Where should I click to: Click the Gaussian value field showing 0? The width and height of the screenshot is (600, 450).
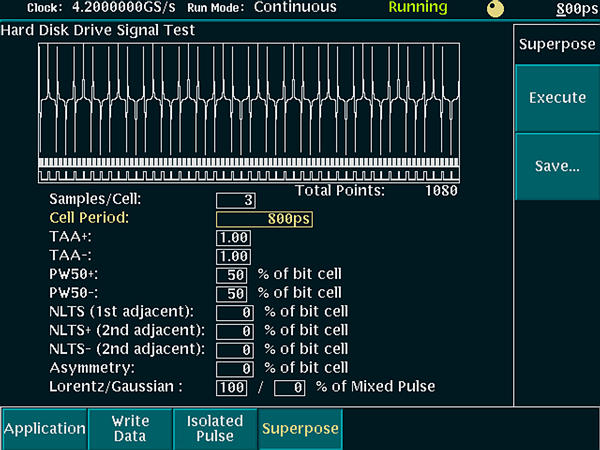tap(289, 387)
